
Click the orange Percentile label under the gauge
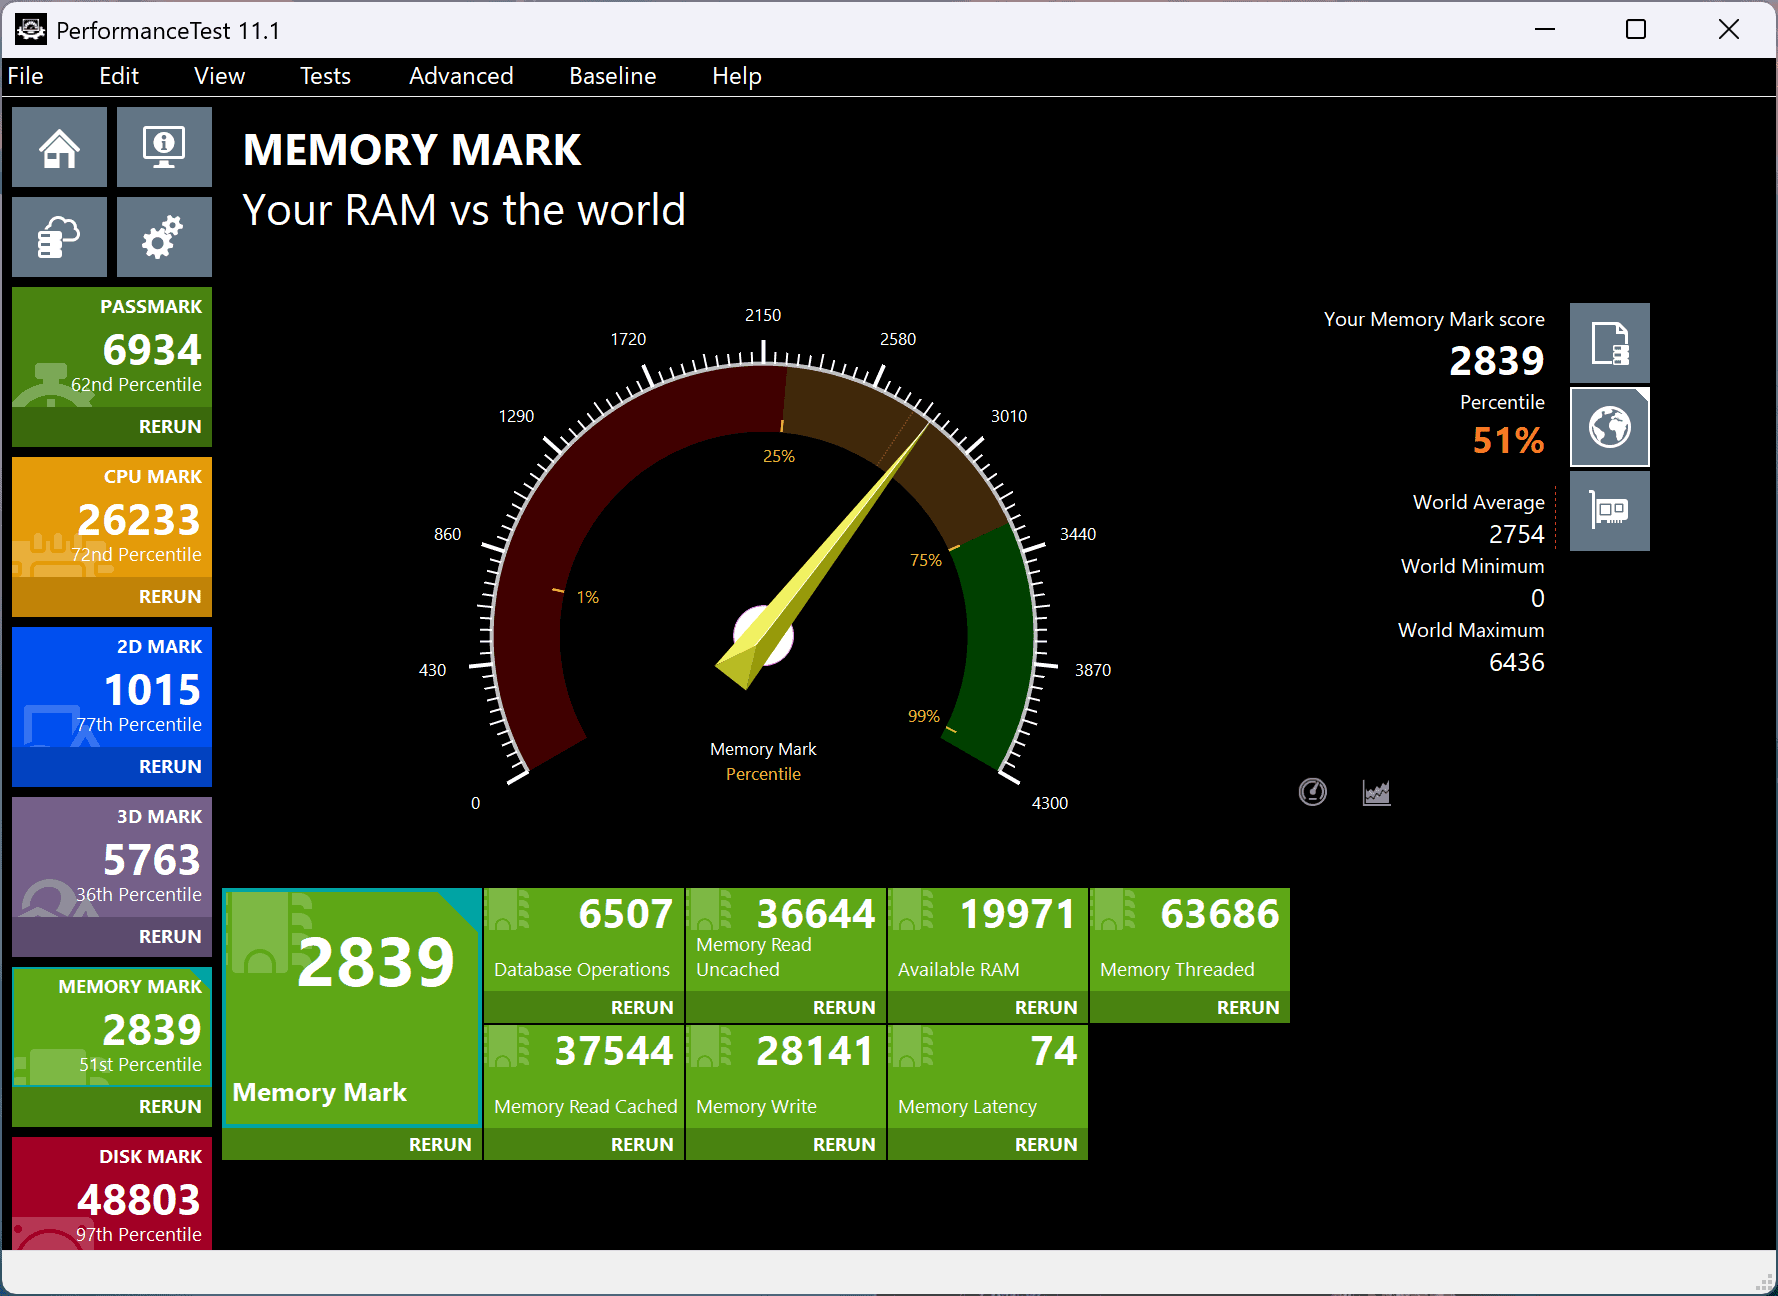pos(763,774)
